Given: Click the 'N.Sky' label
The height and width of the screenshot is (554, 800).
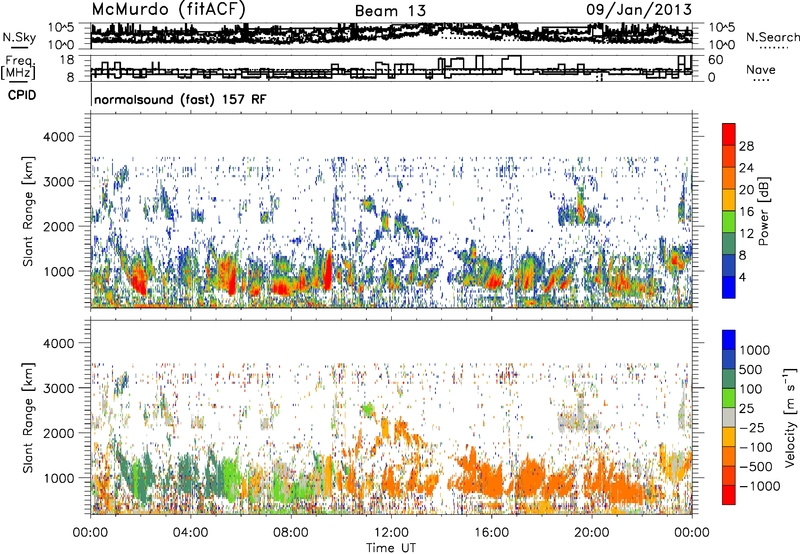Looking at the screenshot, I should (x=19, y=37).
